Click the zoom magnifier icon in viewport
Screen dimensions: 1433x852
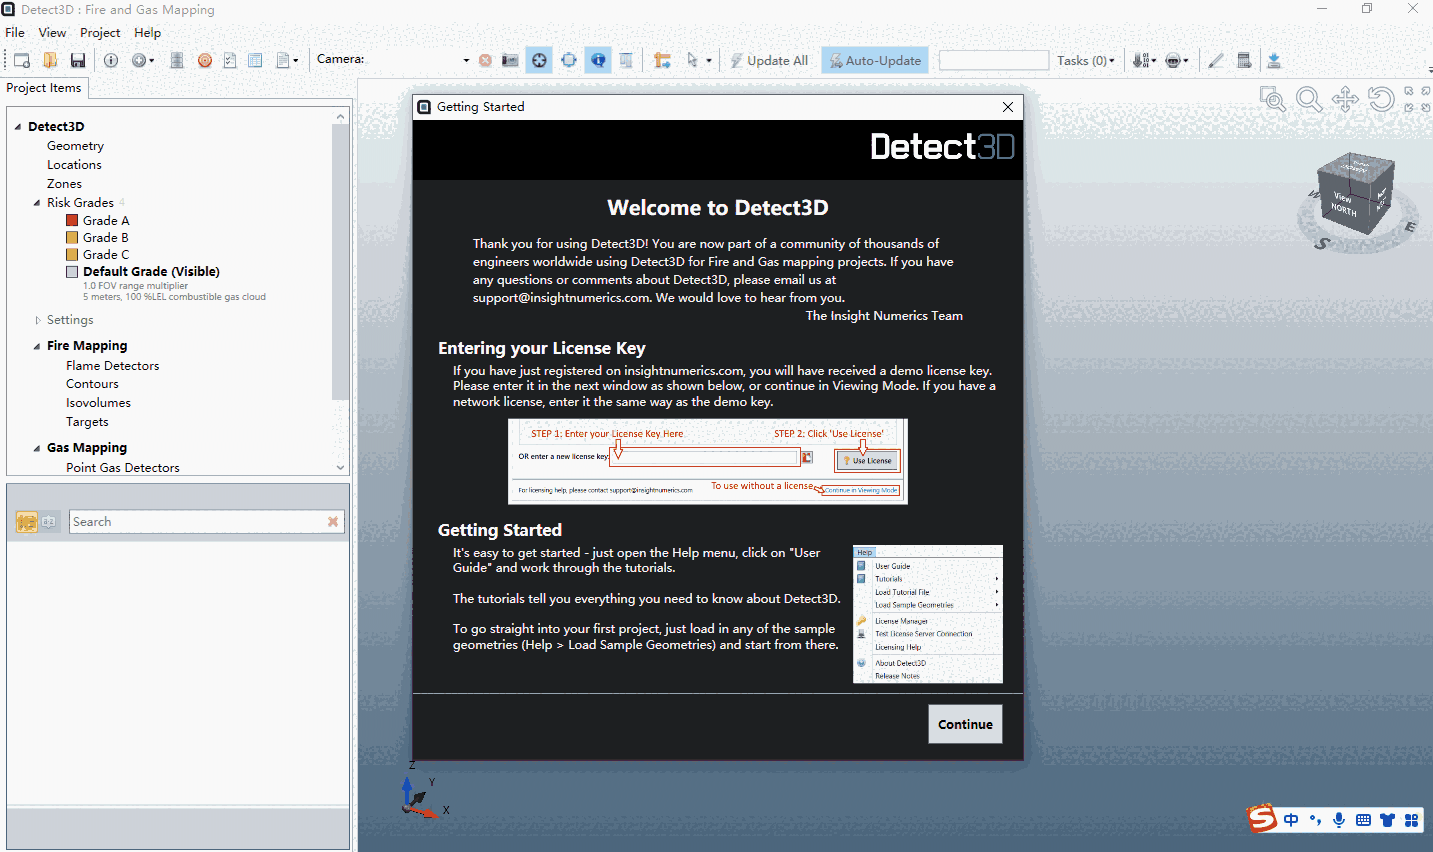[1308, 99]
